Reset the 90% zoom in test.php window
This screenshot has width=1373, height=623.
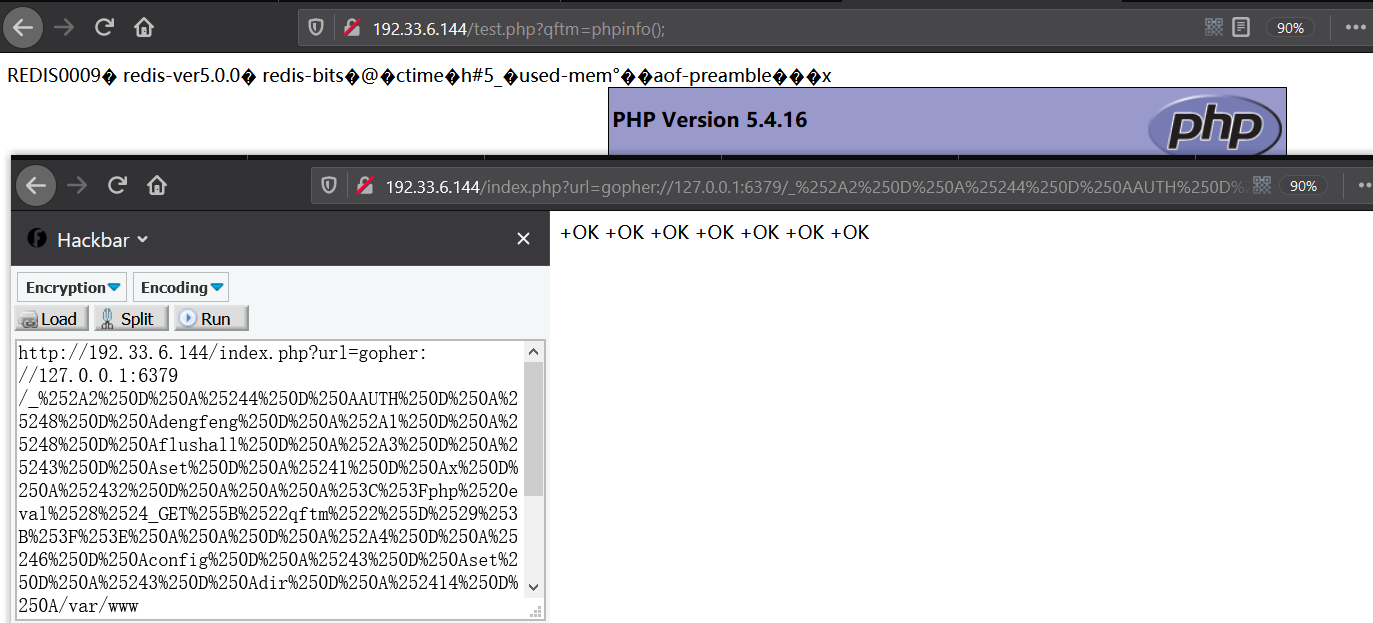1290,28
